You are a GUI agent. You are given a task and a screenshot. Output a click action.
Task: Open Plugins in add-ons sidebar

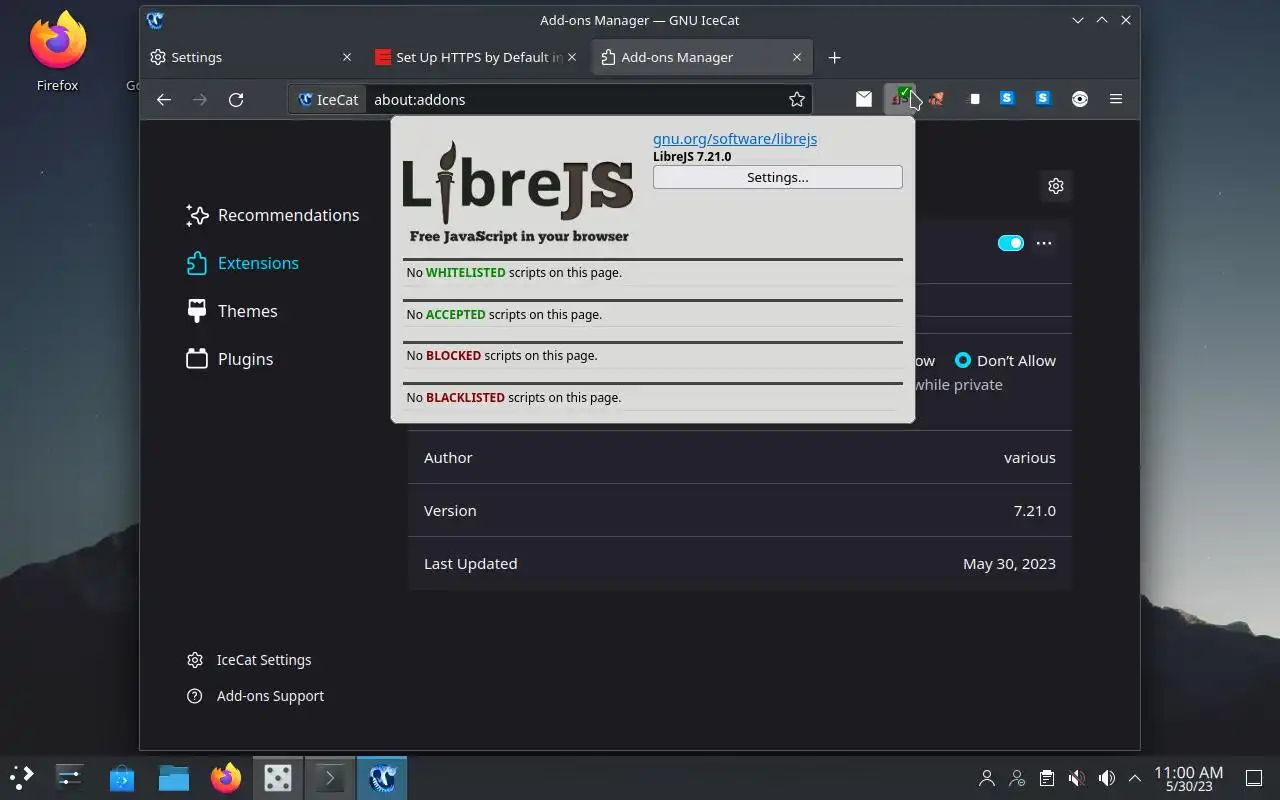tap(229, 359)
